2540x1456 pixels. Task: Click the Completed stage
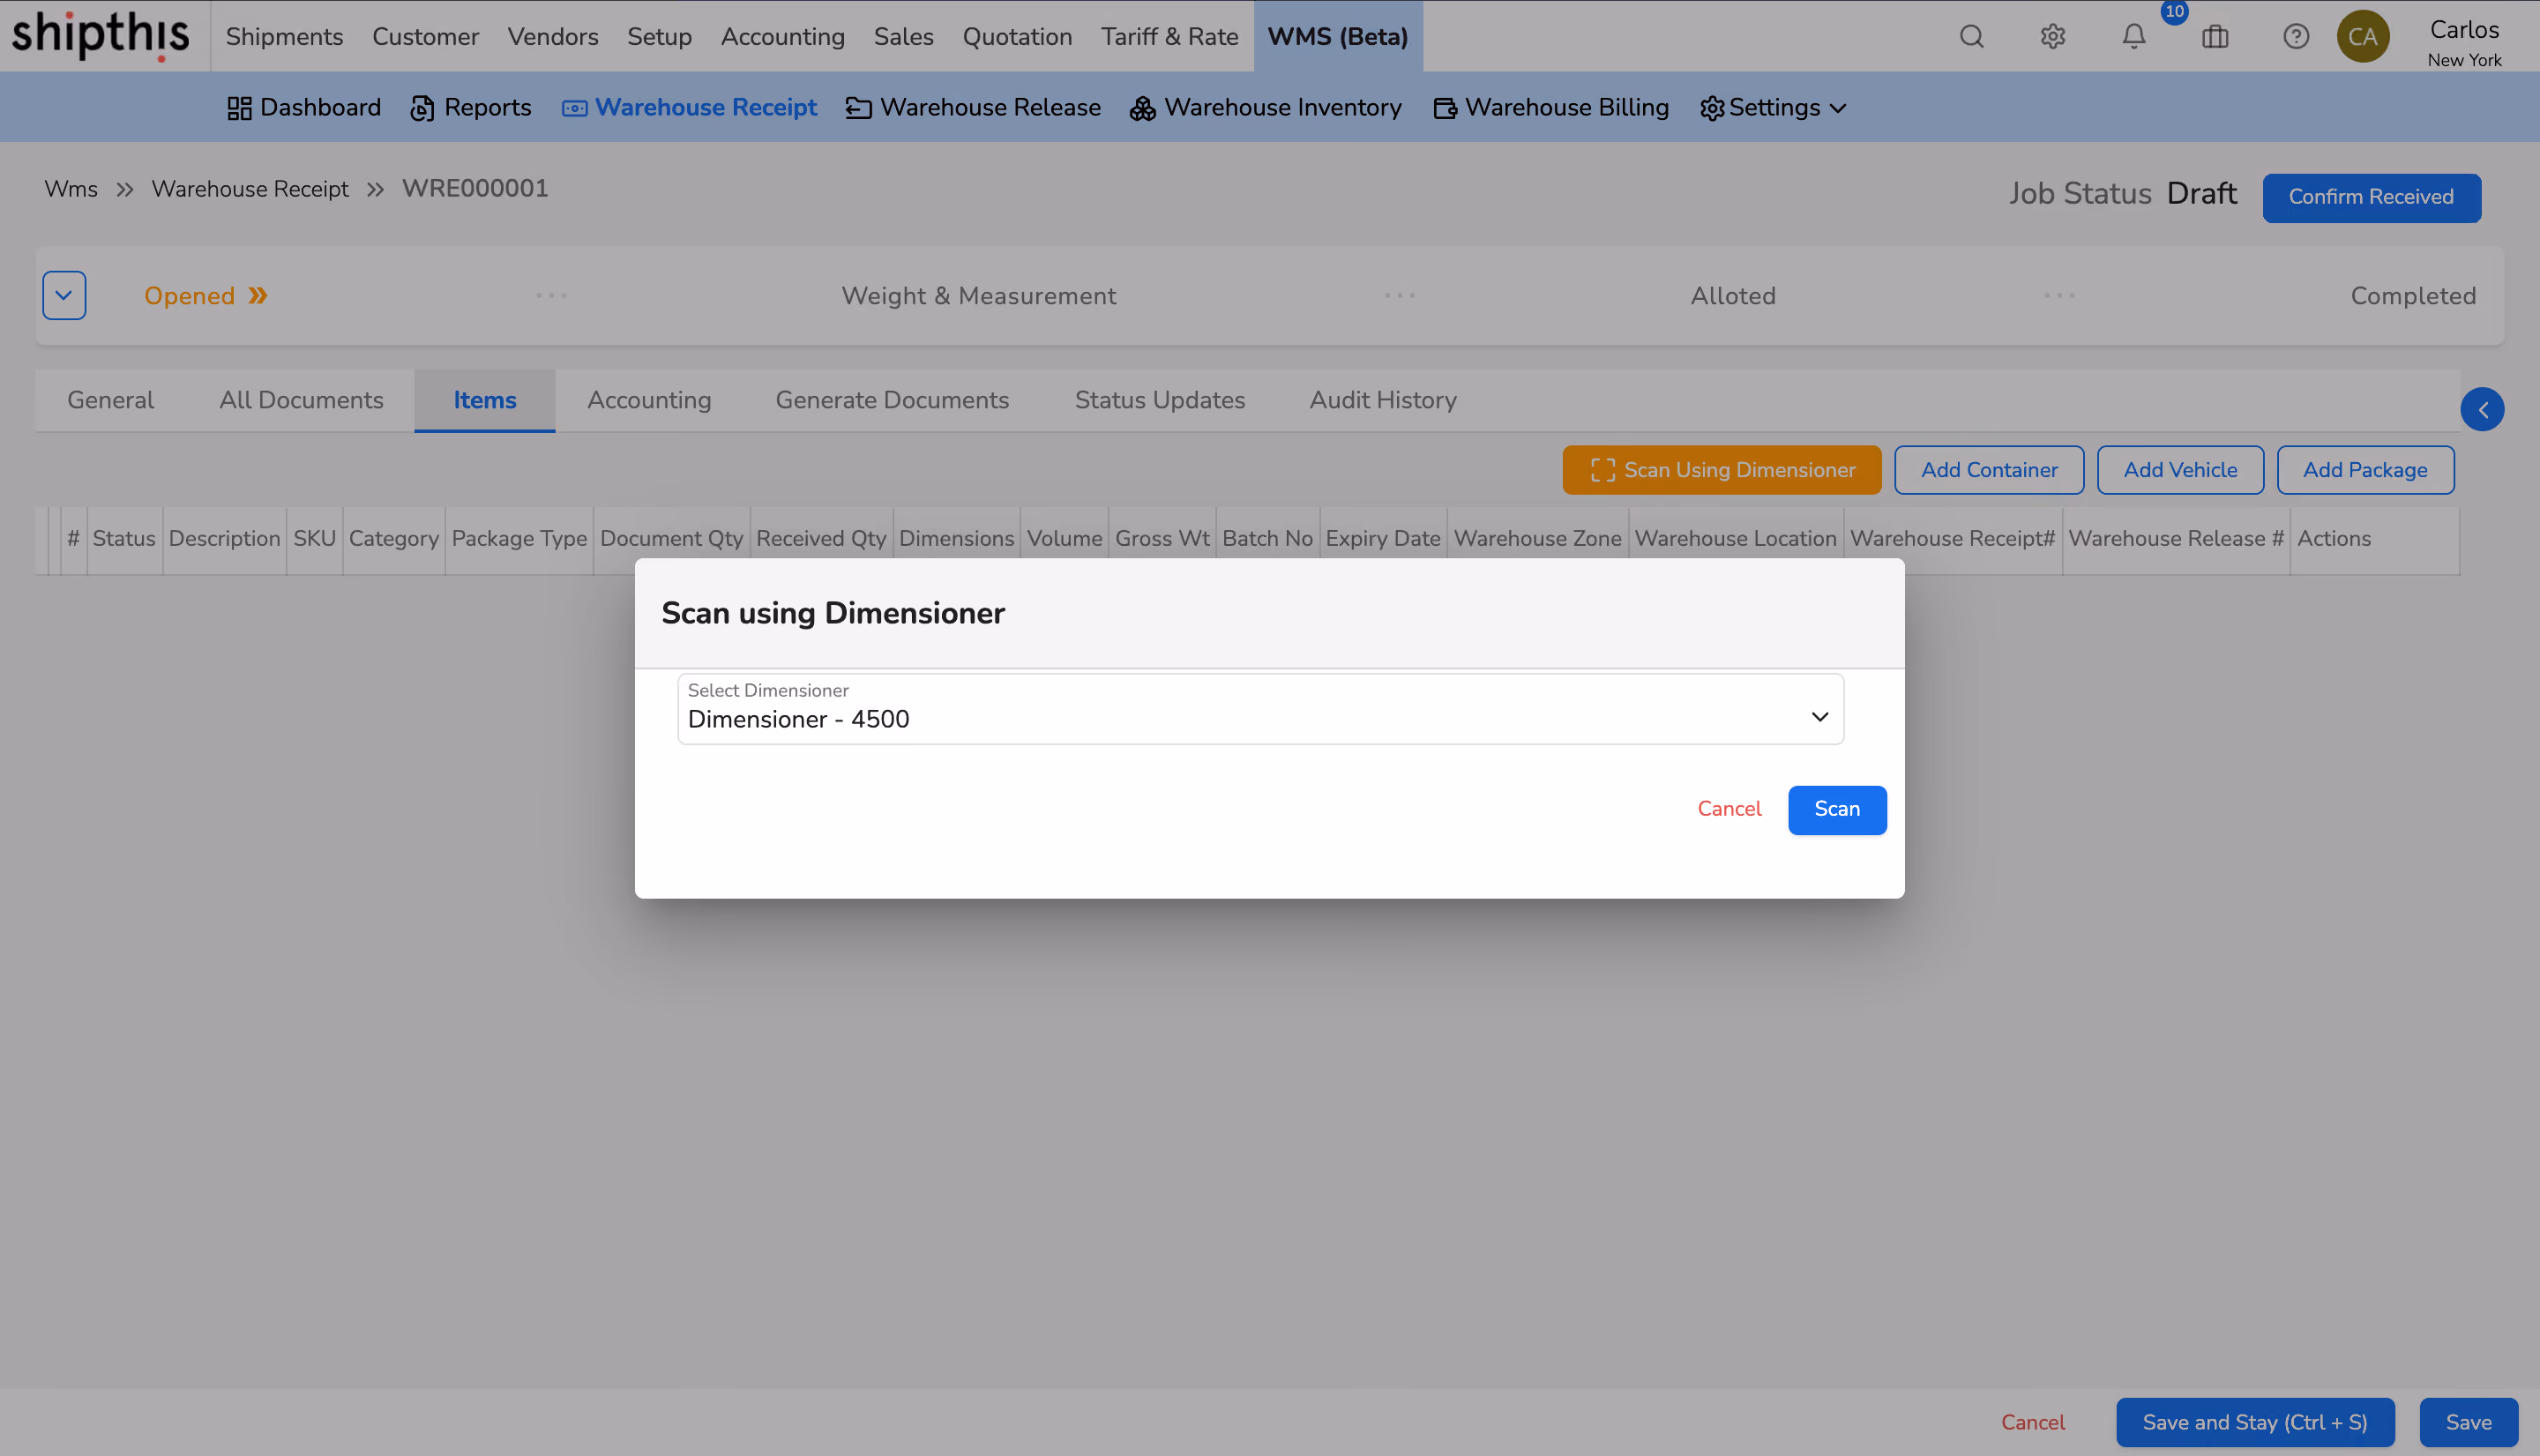[2413, 296]
